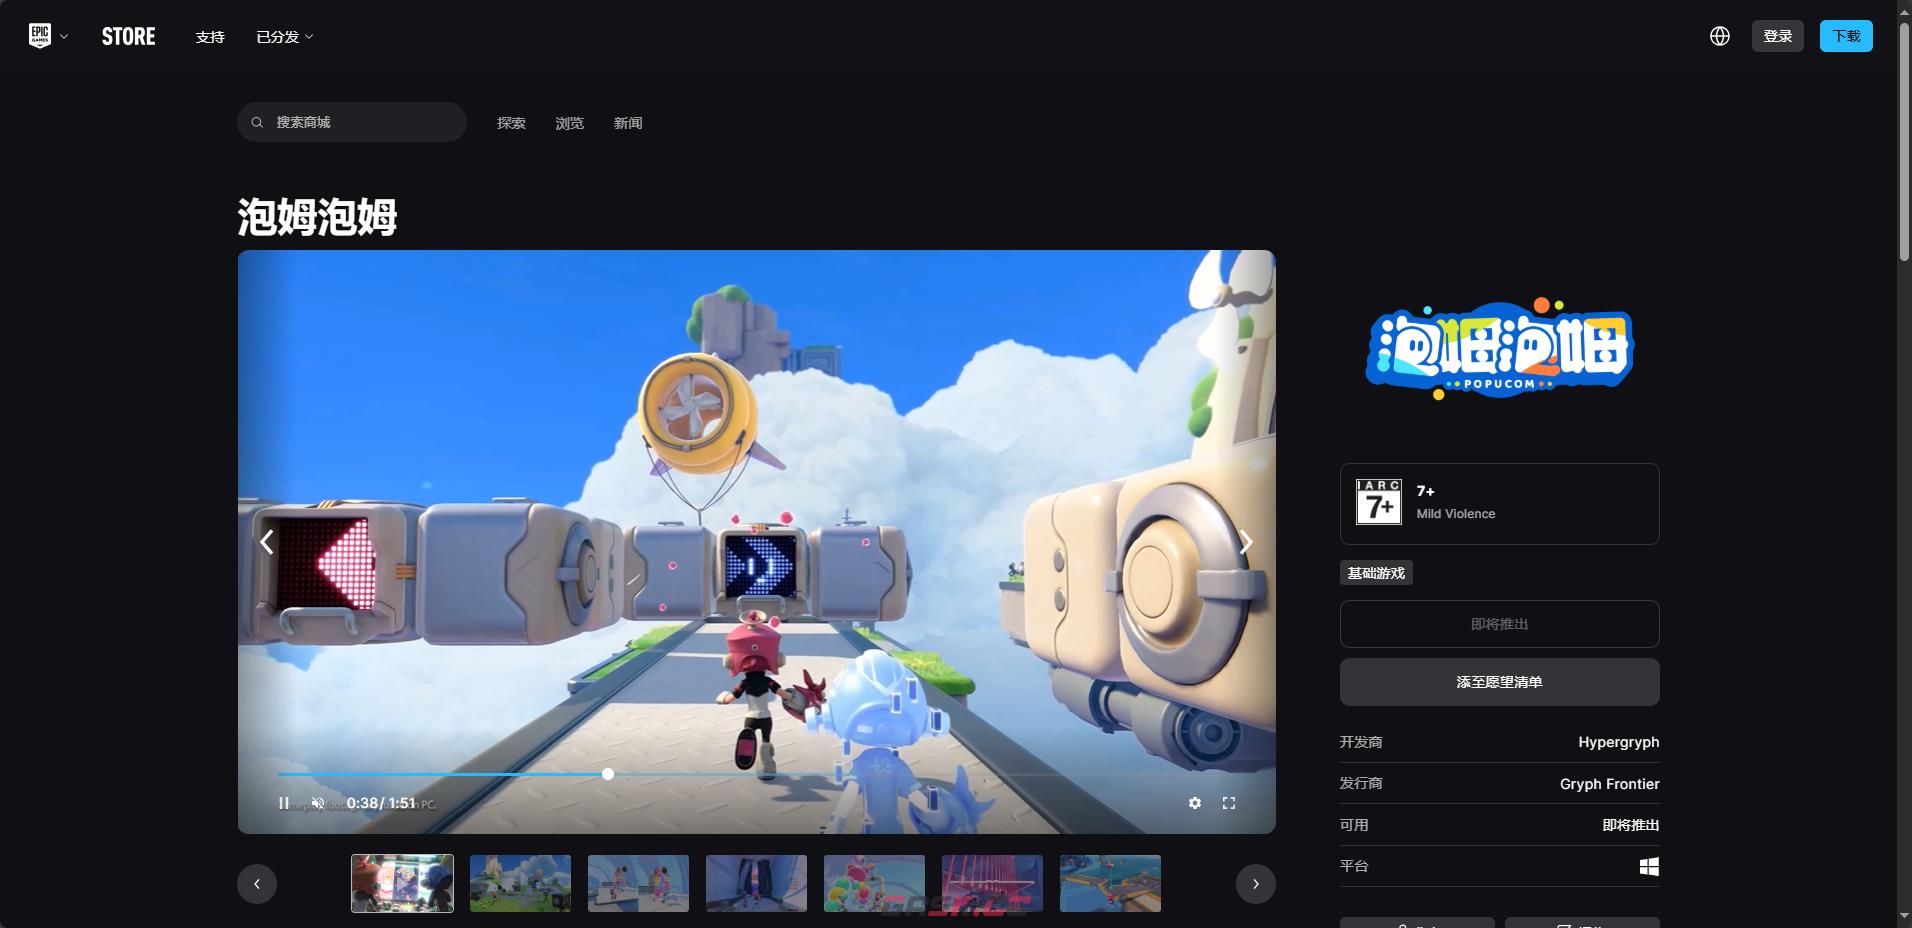
Task: Select the fifth colorful balloons thumbnail
Action: (874, 883)
